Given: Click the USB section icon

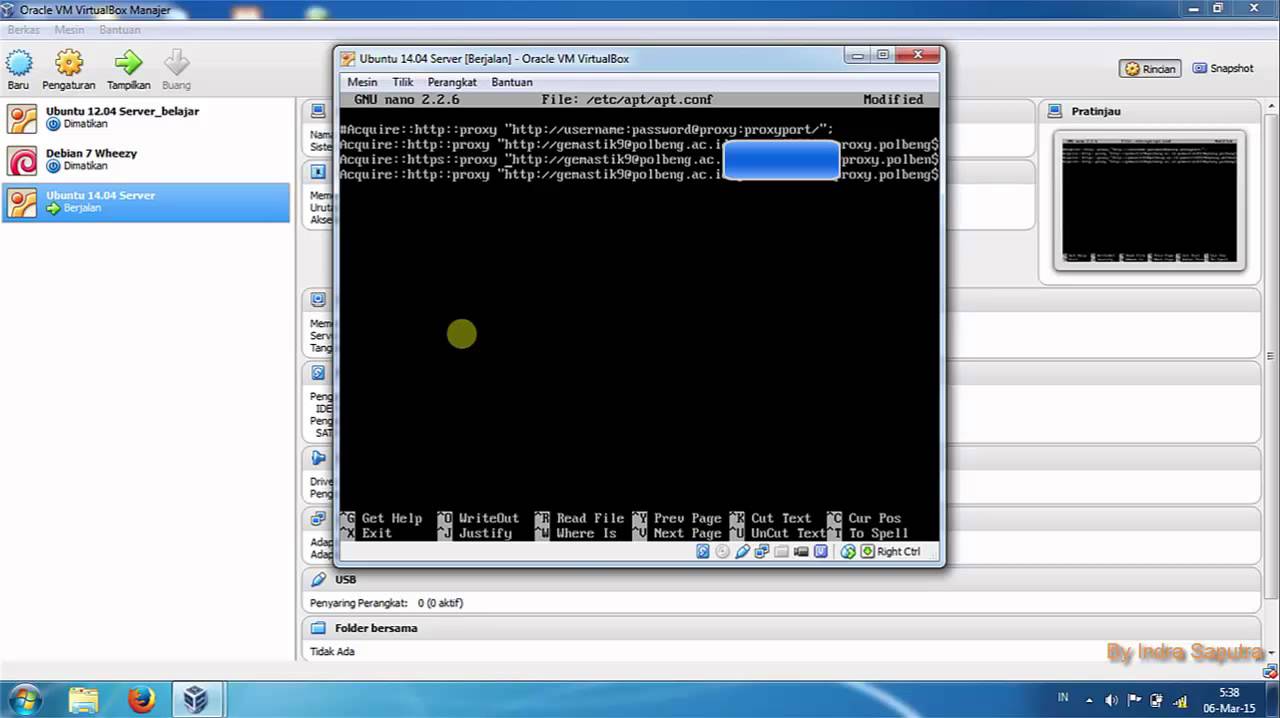Looking at the screenshot, I should 318,579.
